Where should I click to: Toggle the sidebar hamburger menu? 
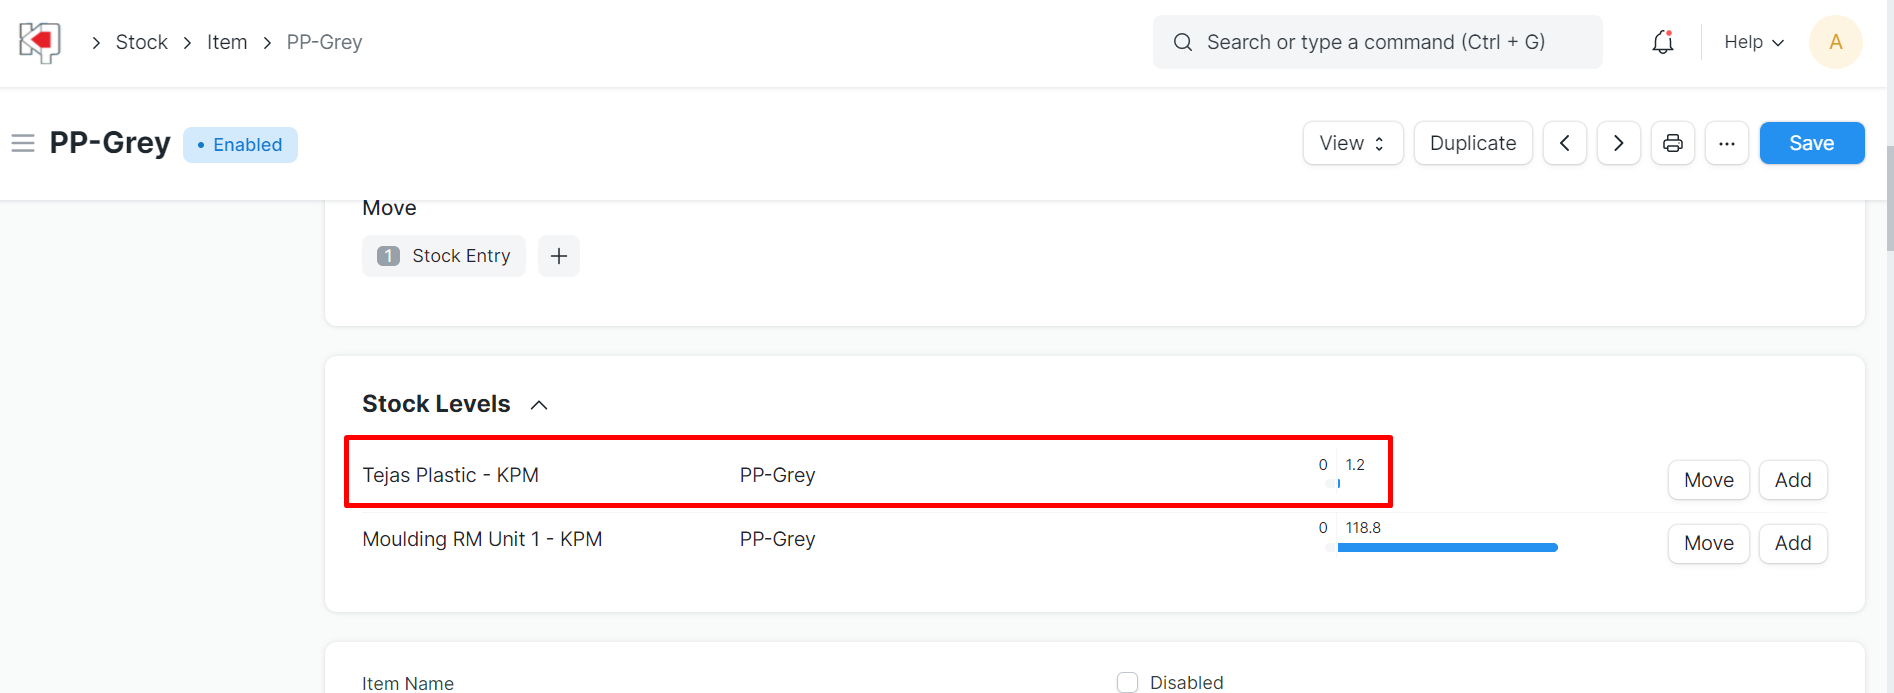[23, 144]
